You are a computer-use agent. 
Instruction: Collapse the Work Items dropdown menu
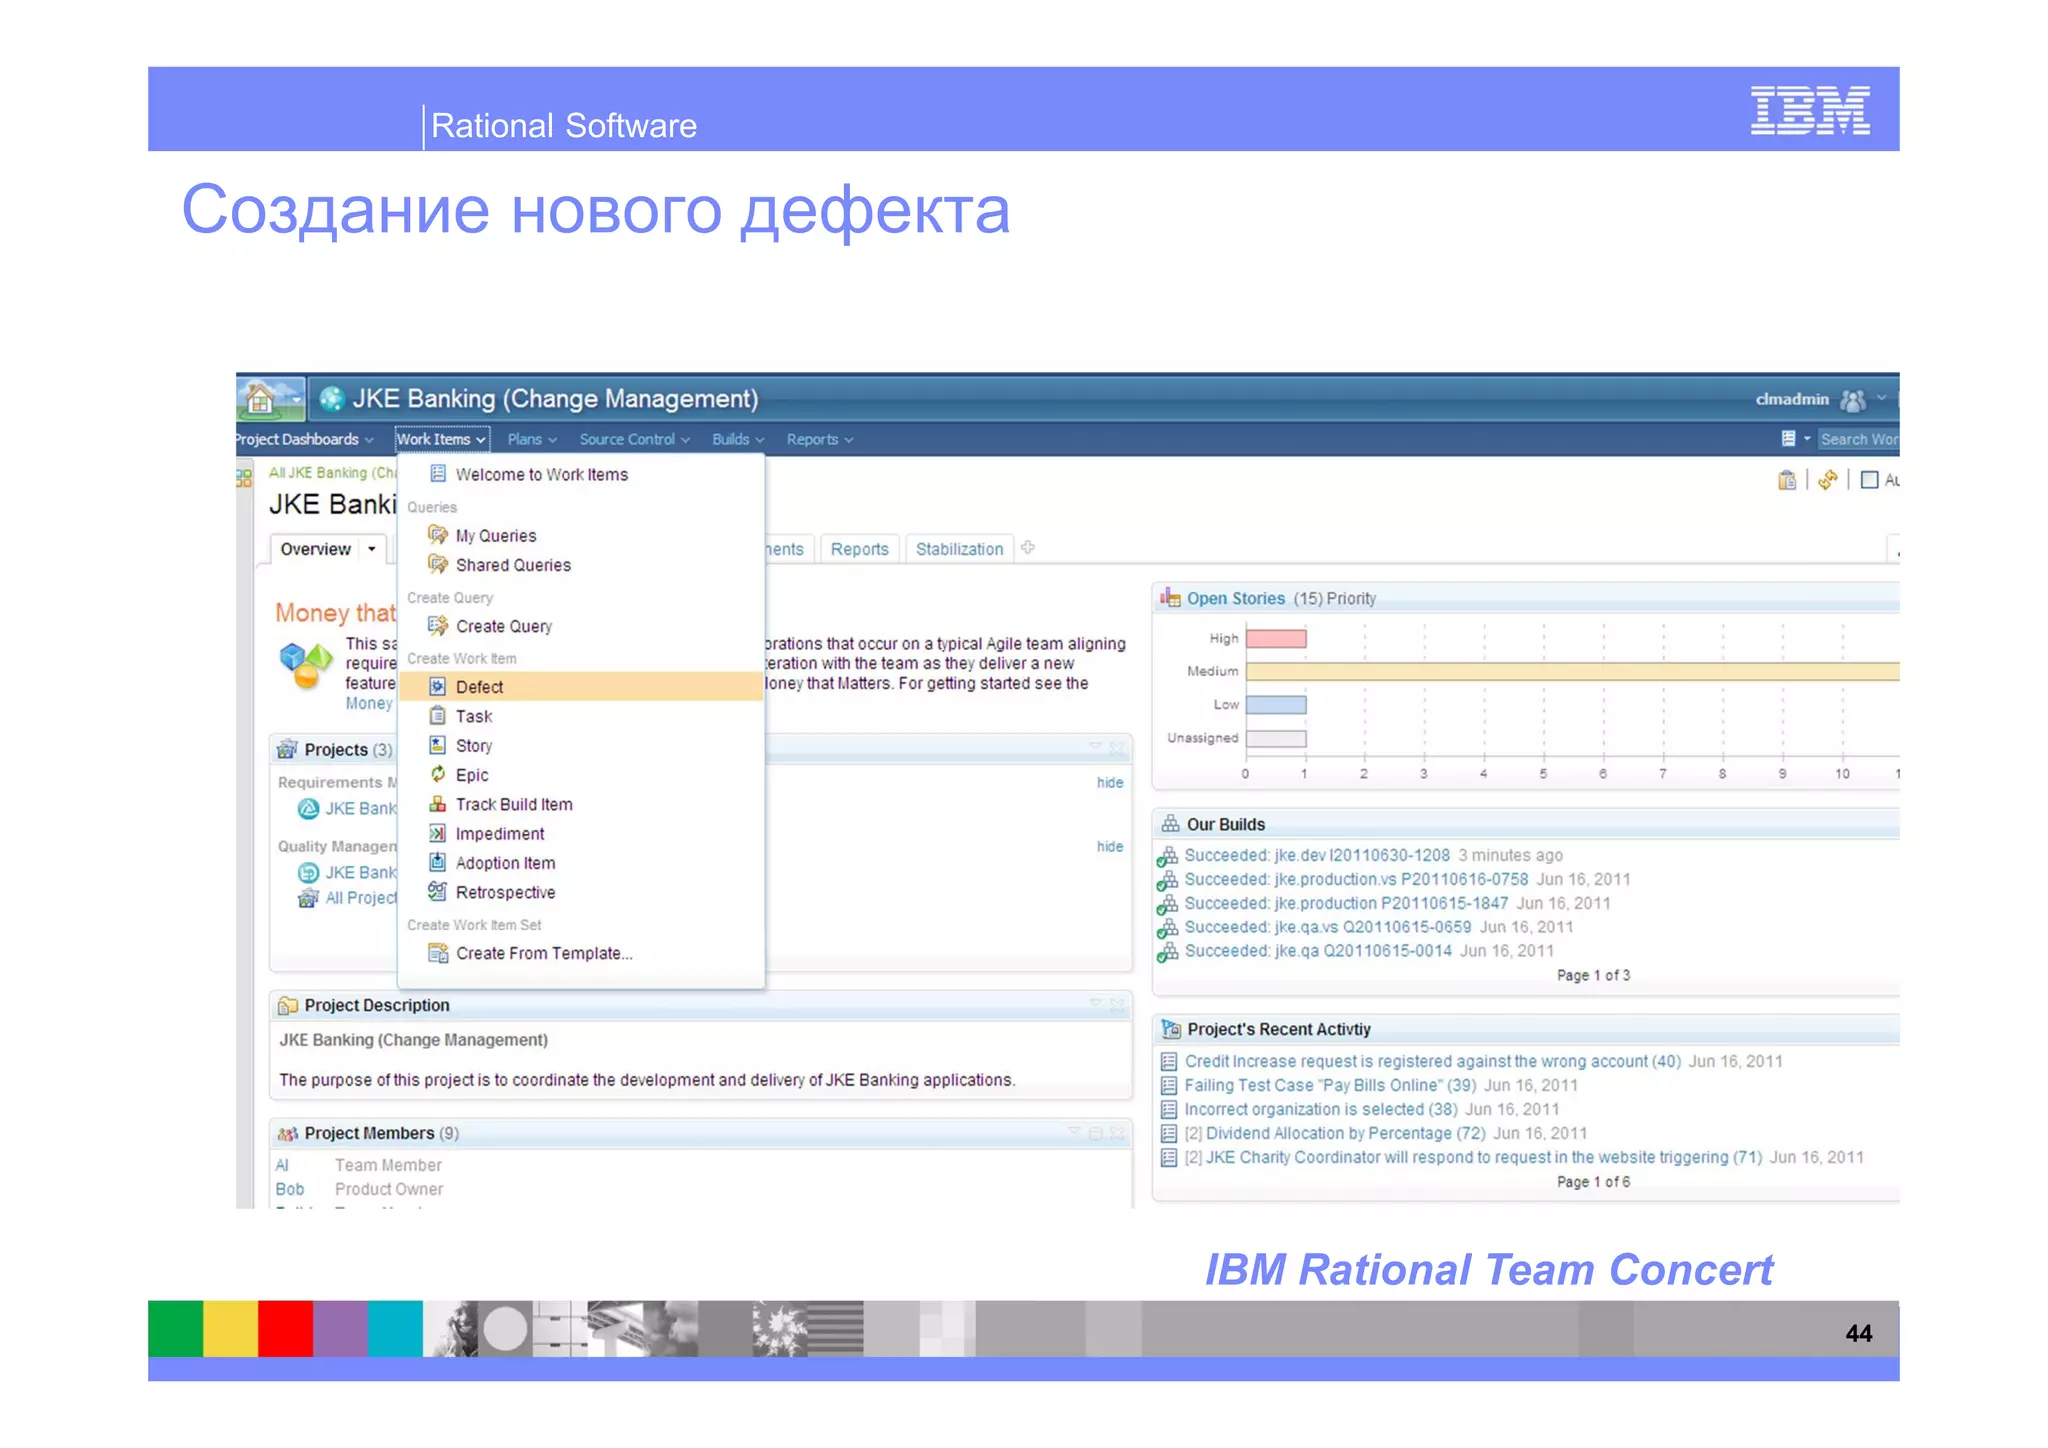tap(441, 439)
